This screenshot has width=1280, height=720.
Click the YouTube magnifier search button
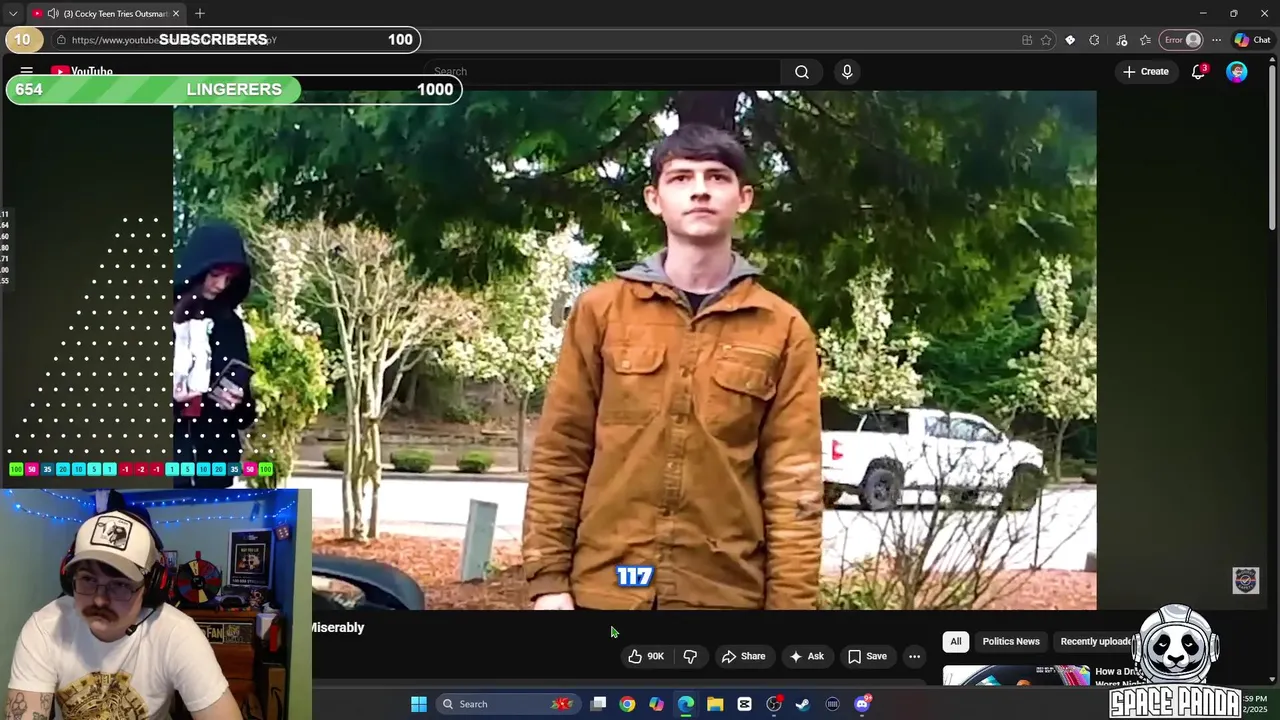802,72
